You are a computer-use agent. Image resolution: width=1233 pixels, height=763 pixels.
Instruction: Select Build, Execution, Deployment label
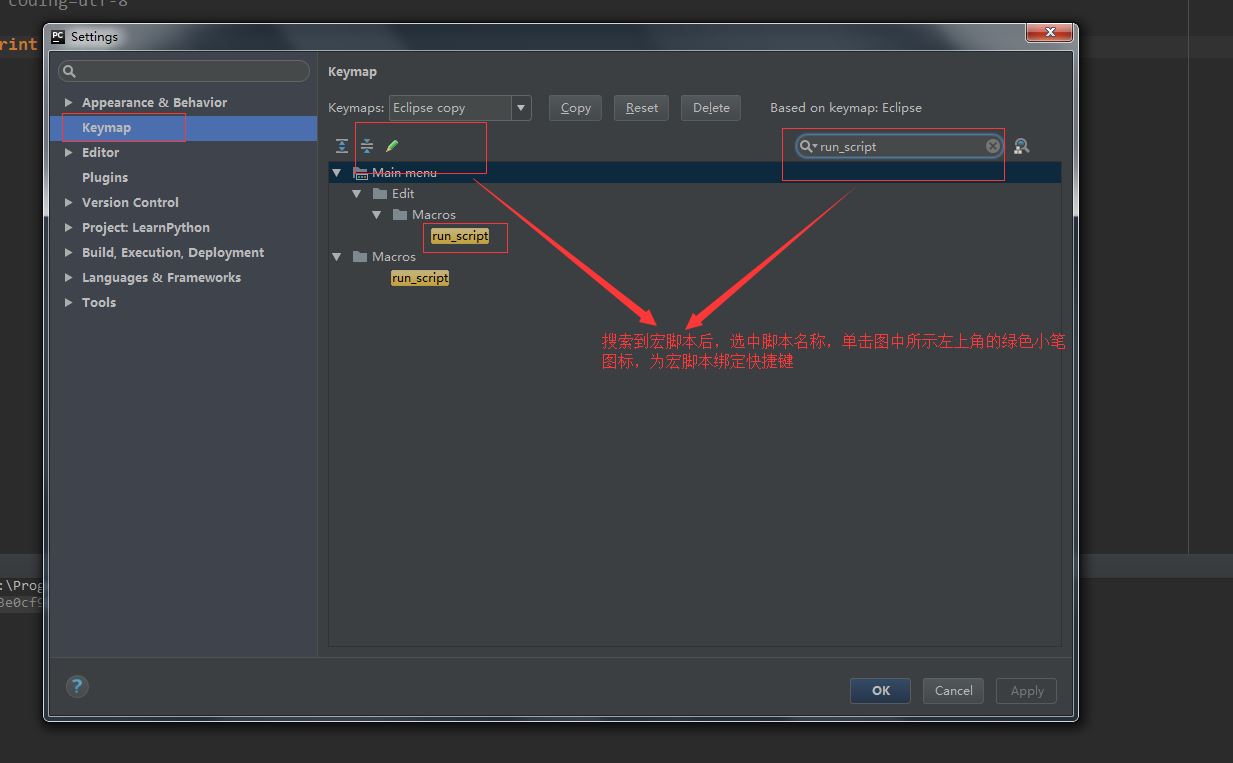173,253
